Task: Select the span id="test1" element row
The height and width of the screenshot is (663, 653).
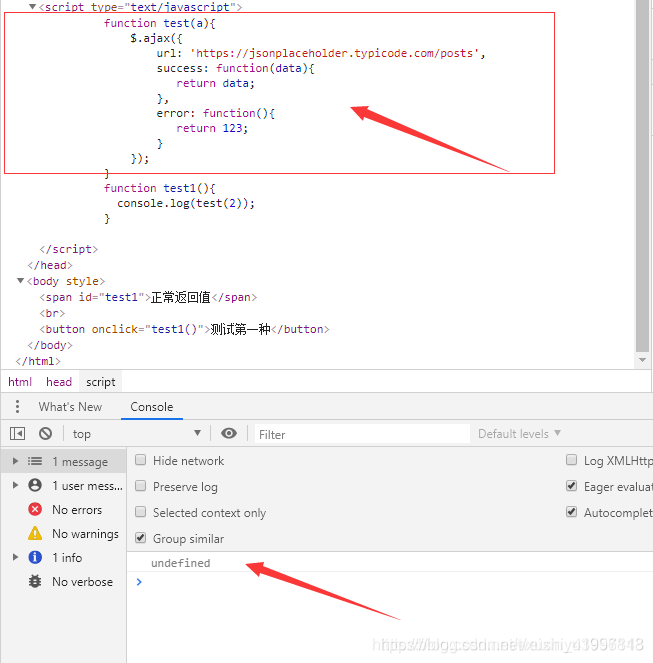Action: (148, 297)
